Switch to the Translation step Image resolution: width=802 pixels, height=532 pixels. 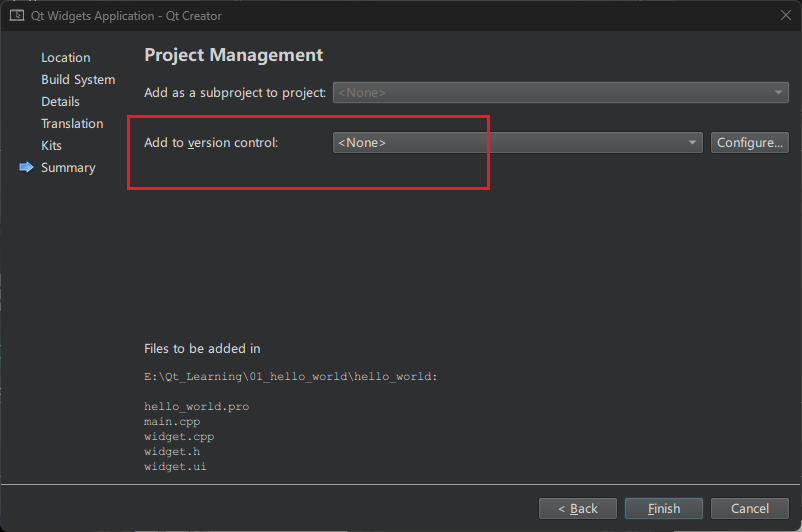[x=72, y=124]
